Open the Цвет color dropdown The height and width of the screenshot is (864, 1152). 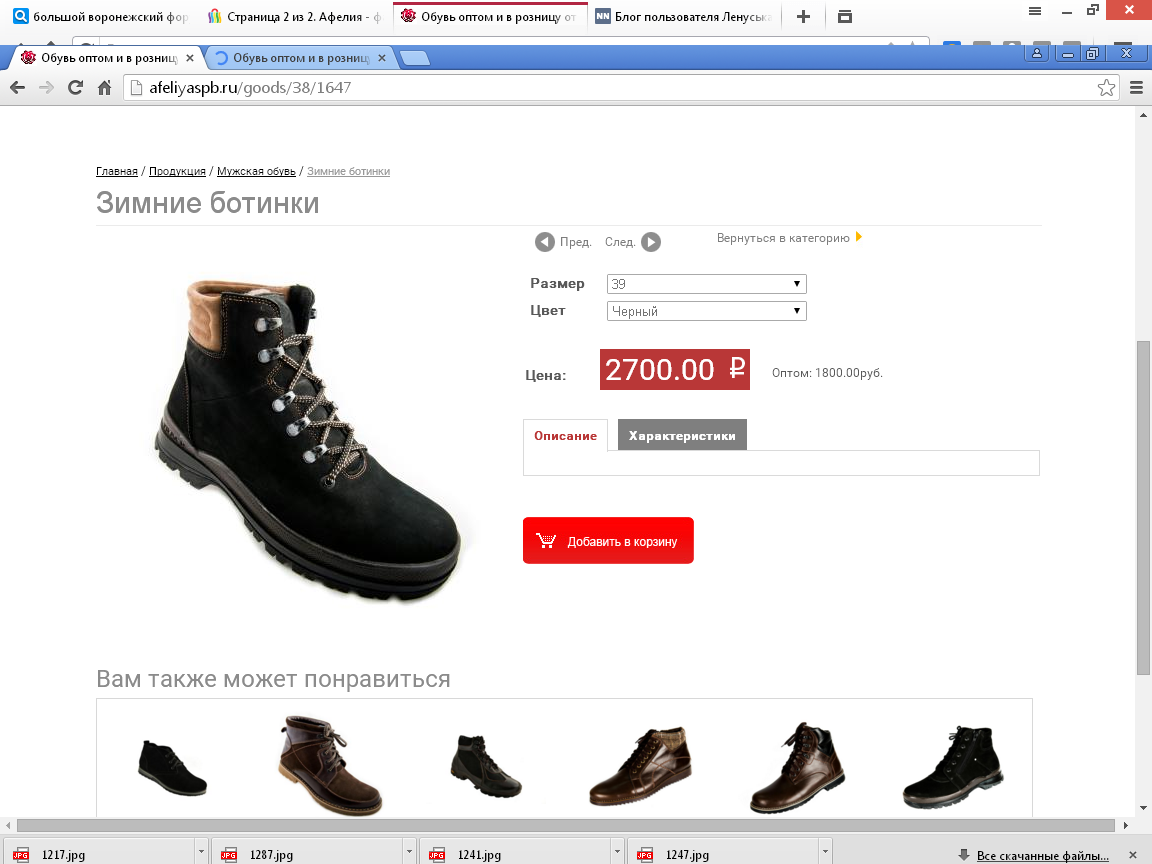point(707,312)
